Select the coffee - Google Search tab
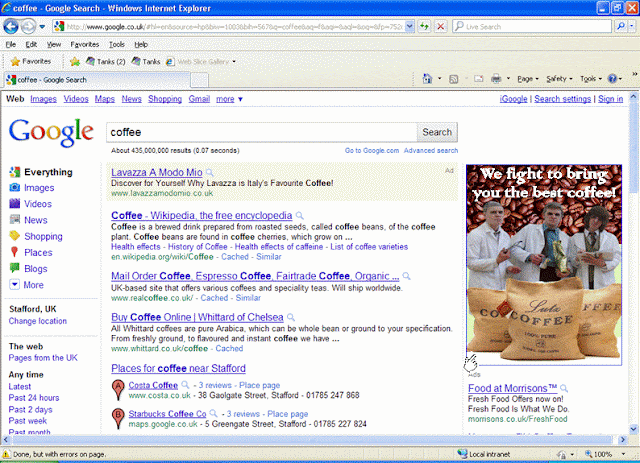This screenshot has height=463, width=640. 97,80
